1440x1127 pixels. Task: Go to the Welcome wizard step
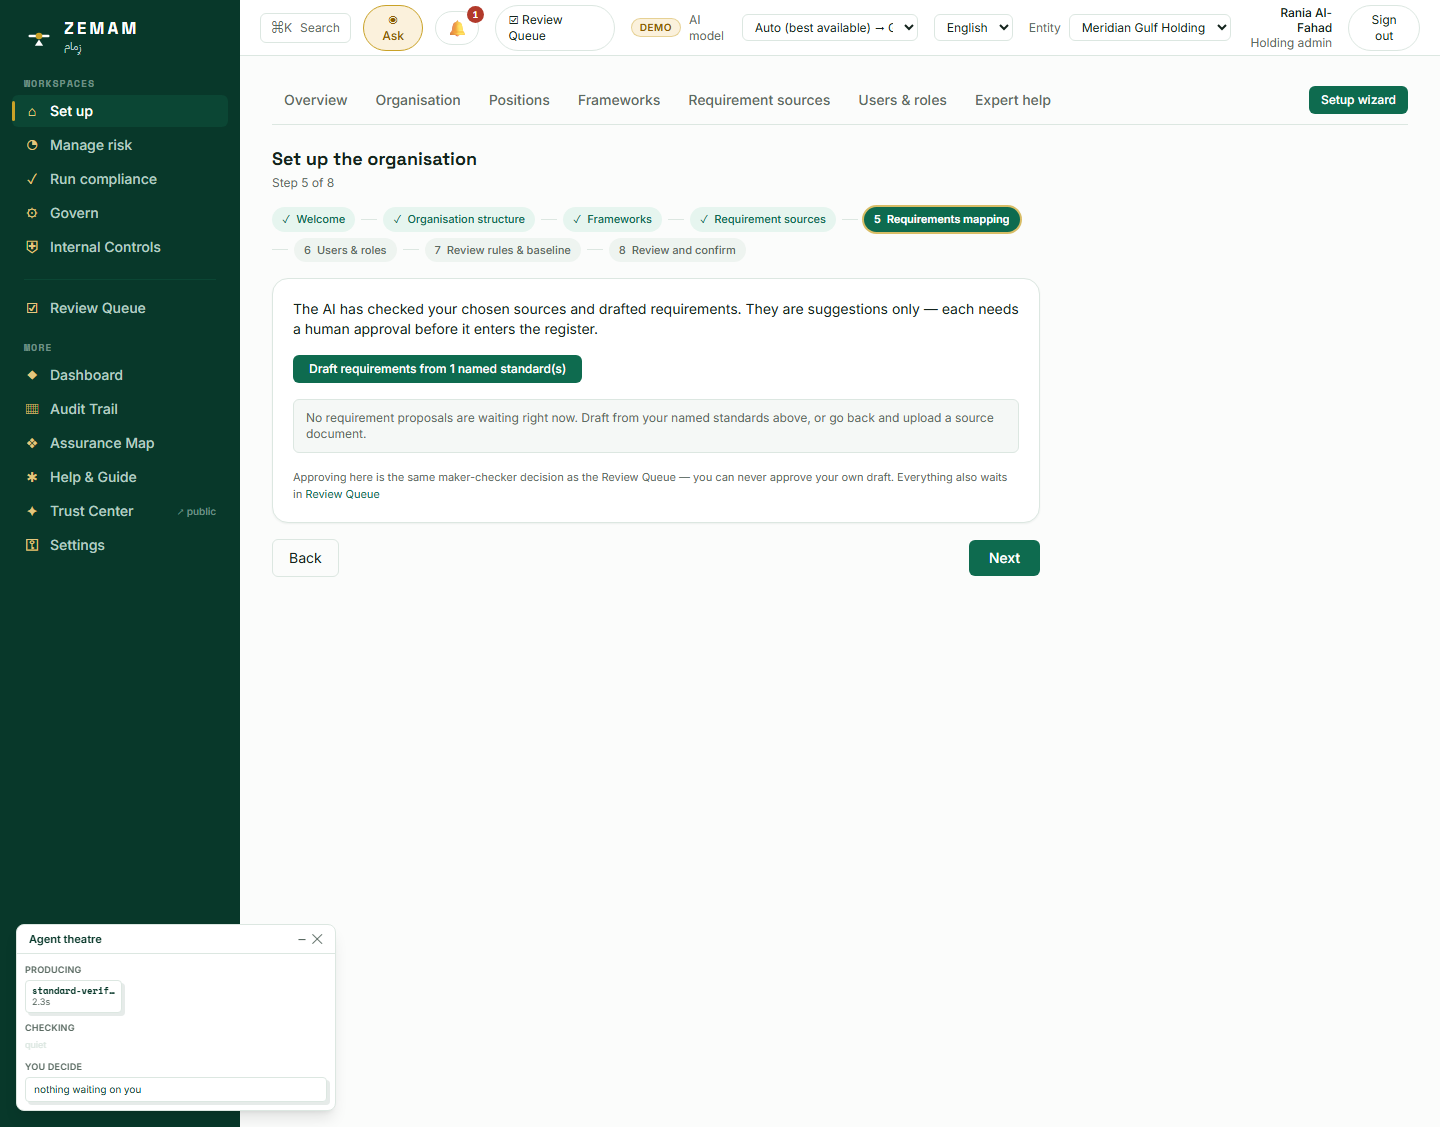pyautogui.click(x=313, y=219)
